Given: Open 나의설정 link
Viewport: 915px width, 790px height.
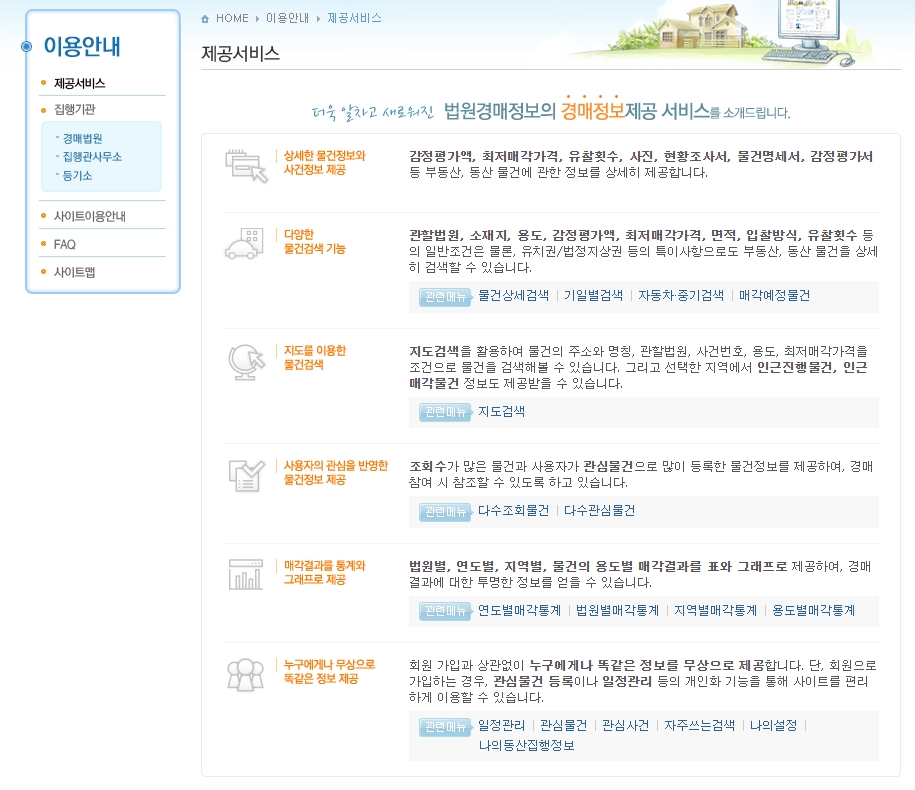Looking at the screenshot, I should point(774,725).
